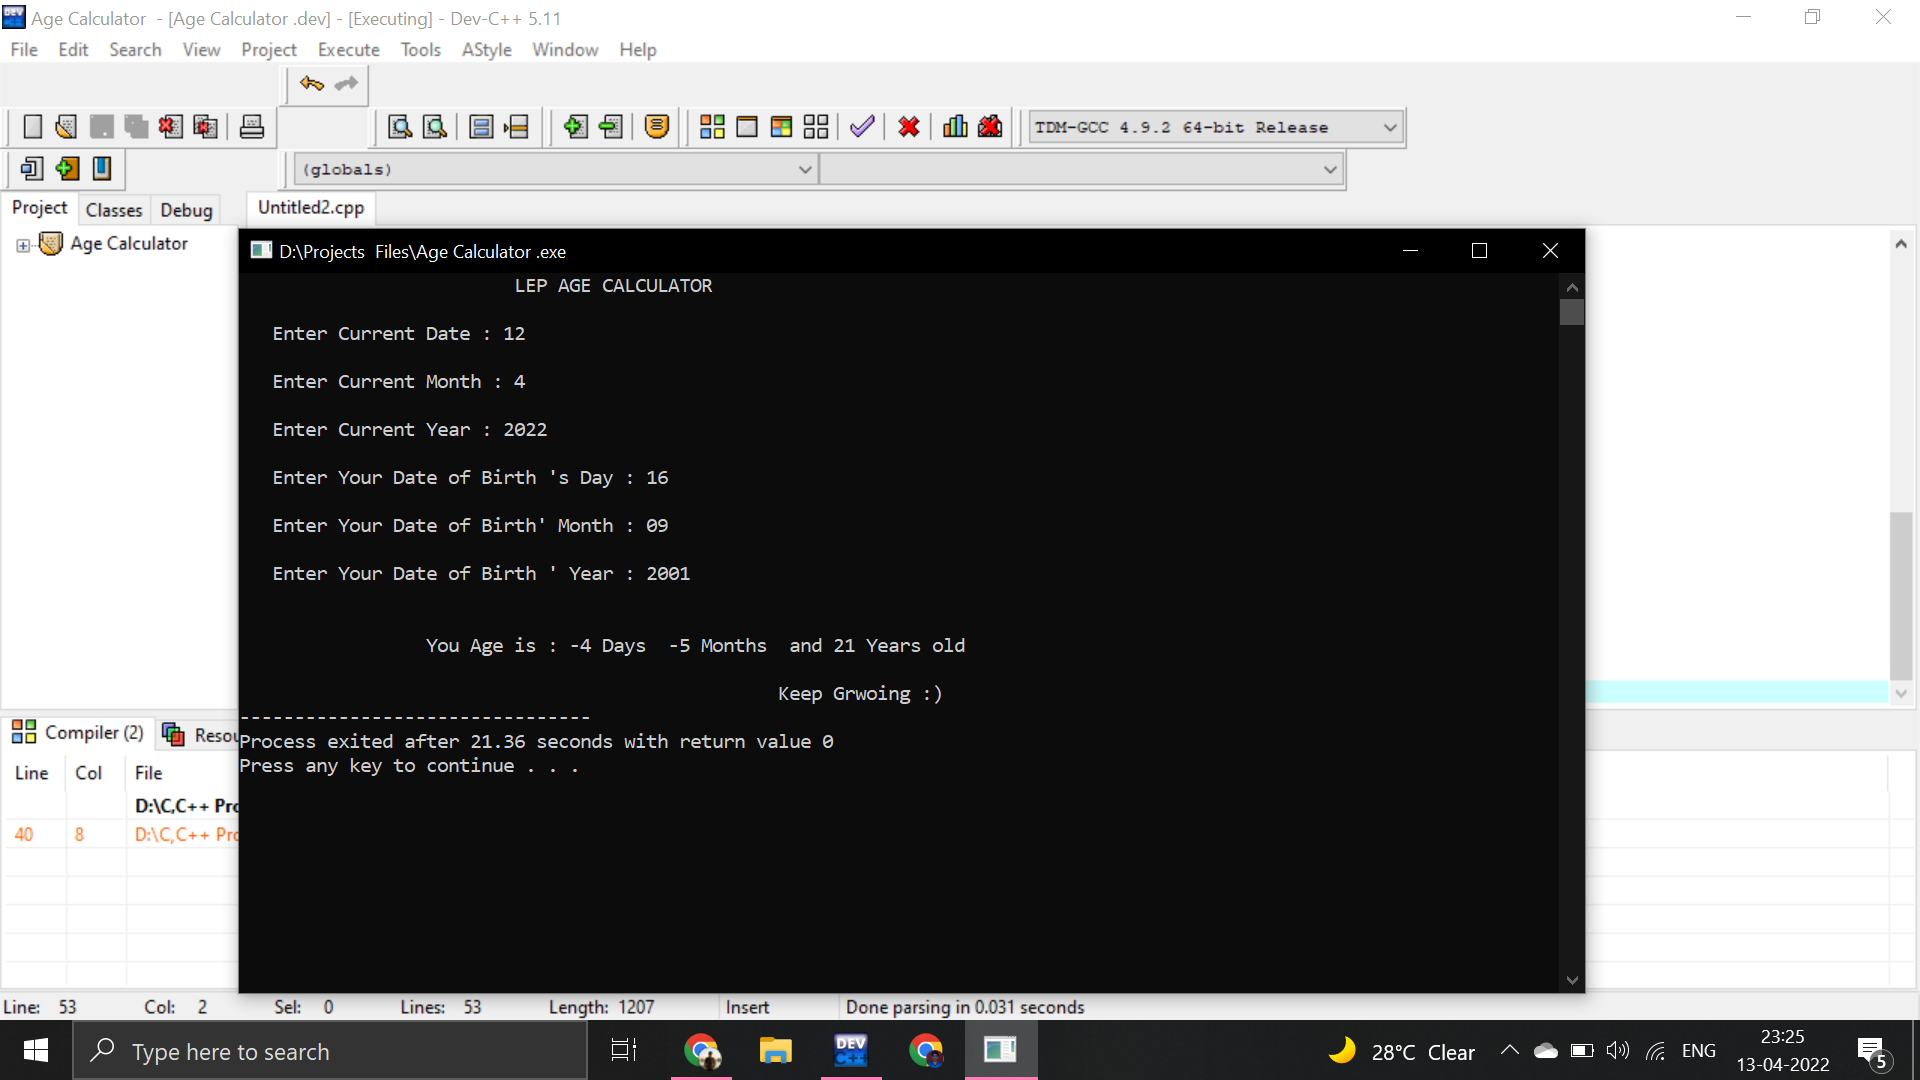Expand the Age Calculator project tree node

(22, 244)
